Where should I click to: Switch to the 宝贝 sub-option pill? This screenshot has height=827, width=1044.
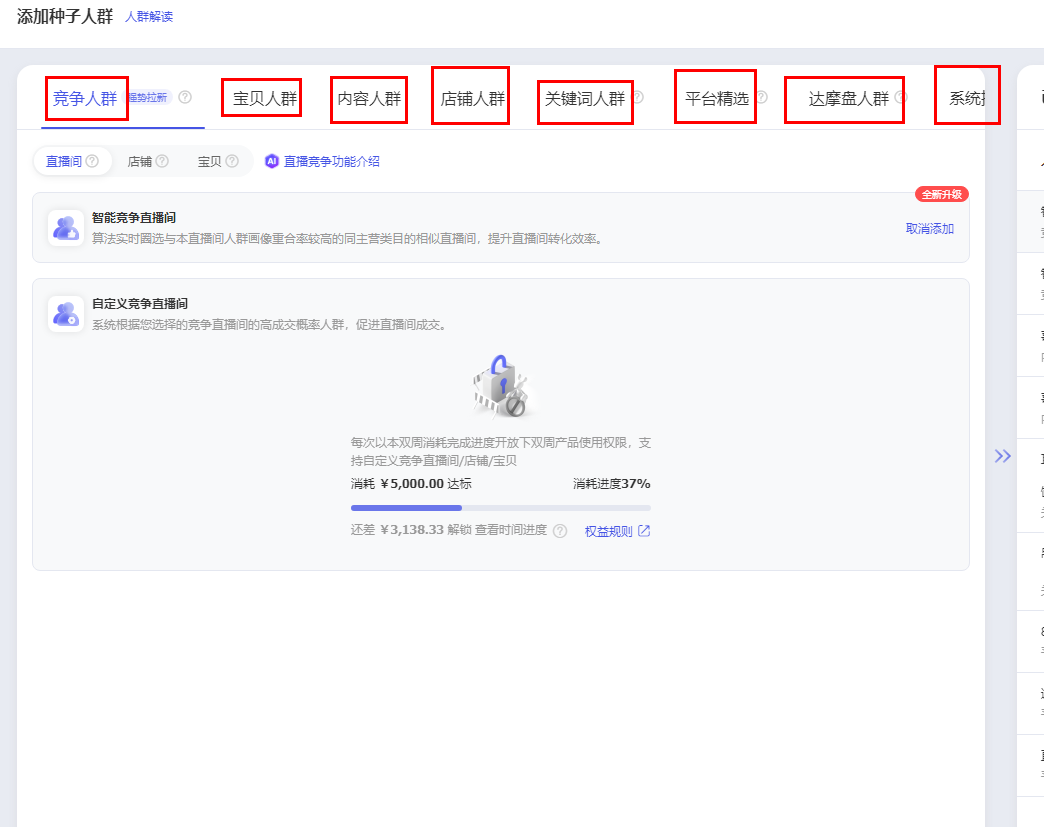tap(218, 161)
